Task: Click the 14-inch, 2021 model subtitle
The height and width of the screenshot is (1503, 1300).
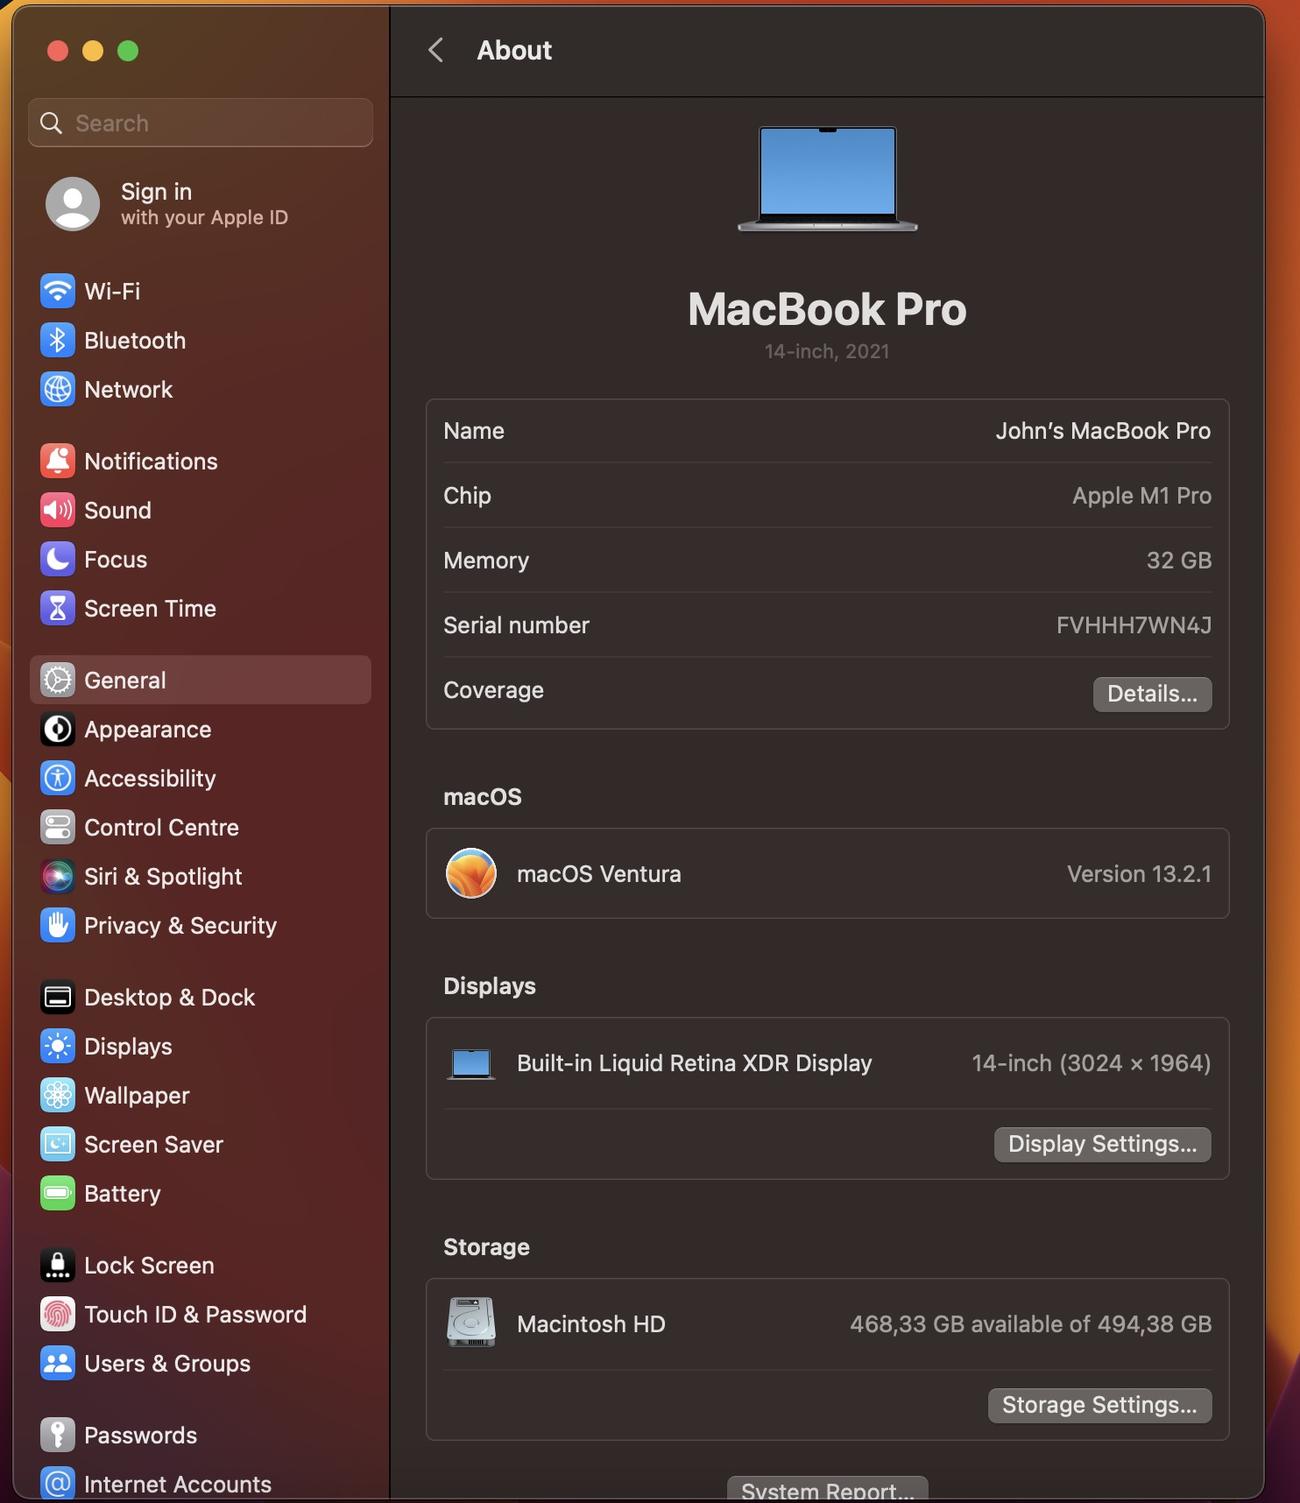Action: point(827,351)
